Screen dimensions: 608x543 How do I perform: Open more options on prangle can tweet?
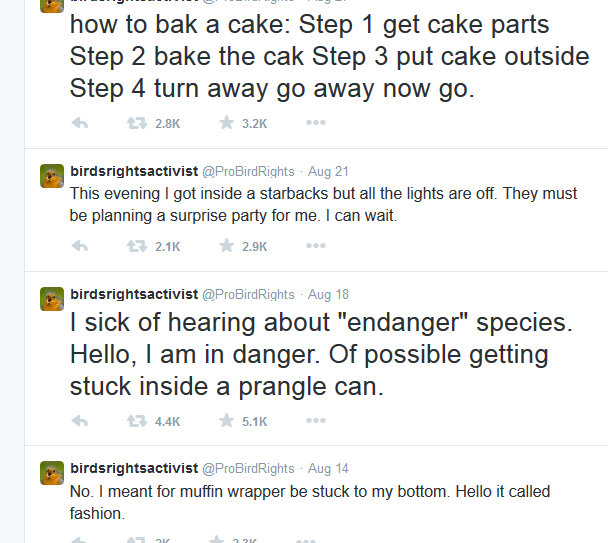[315, 421]
